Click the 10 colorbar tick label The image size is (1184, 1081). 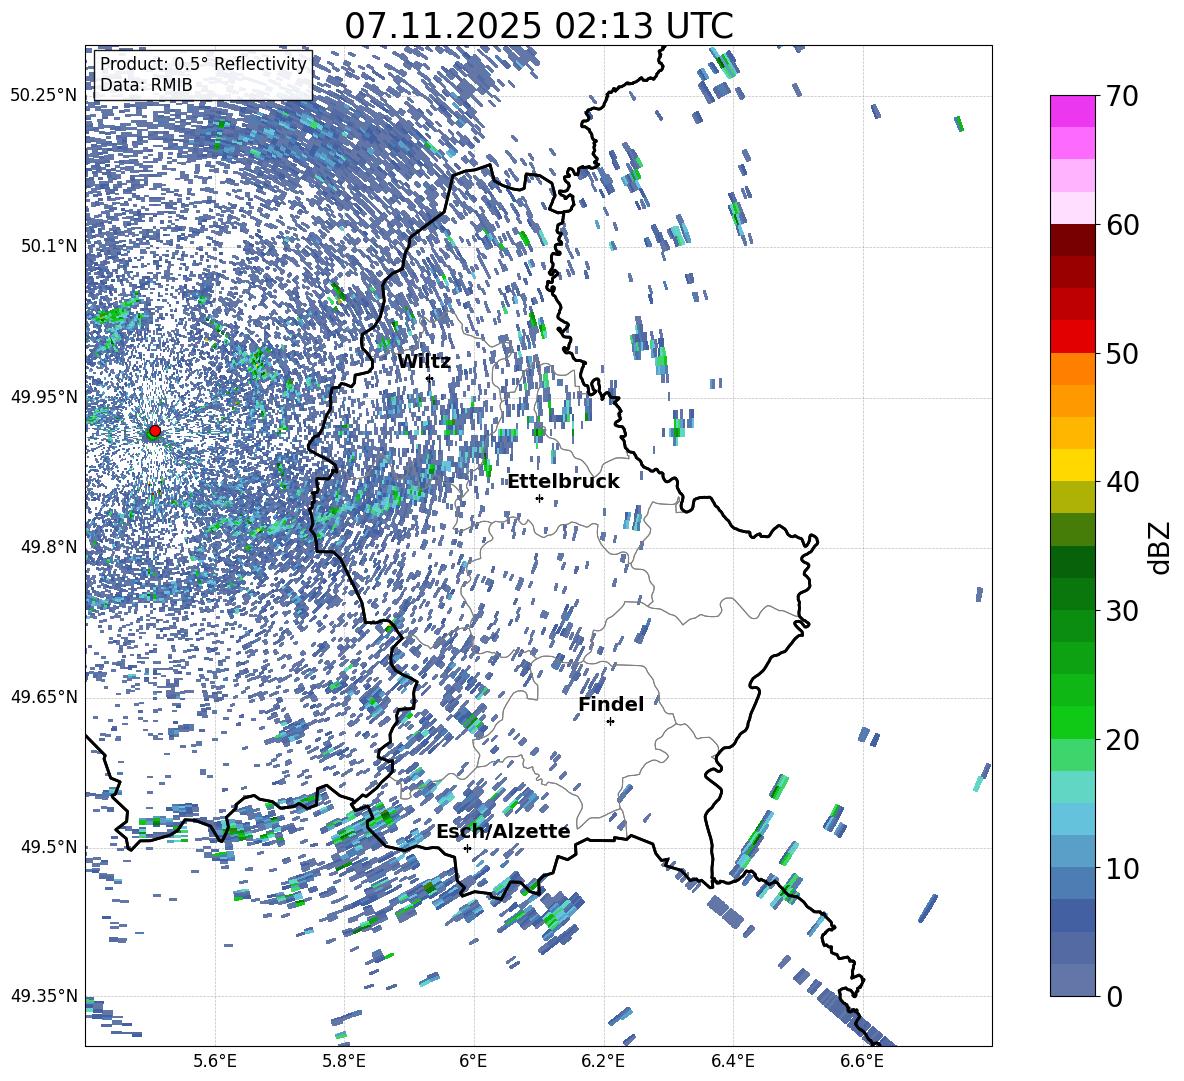click(1122, 868)
